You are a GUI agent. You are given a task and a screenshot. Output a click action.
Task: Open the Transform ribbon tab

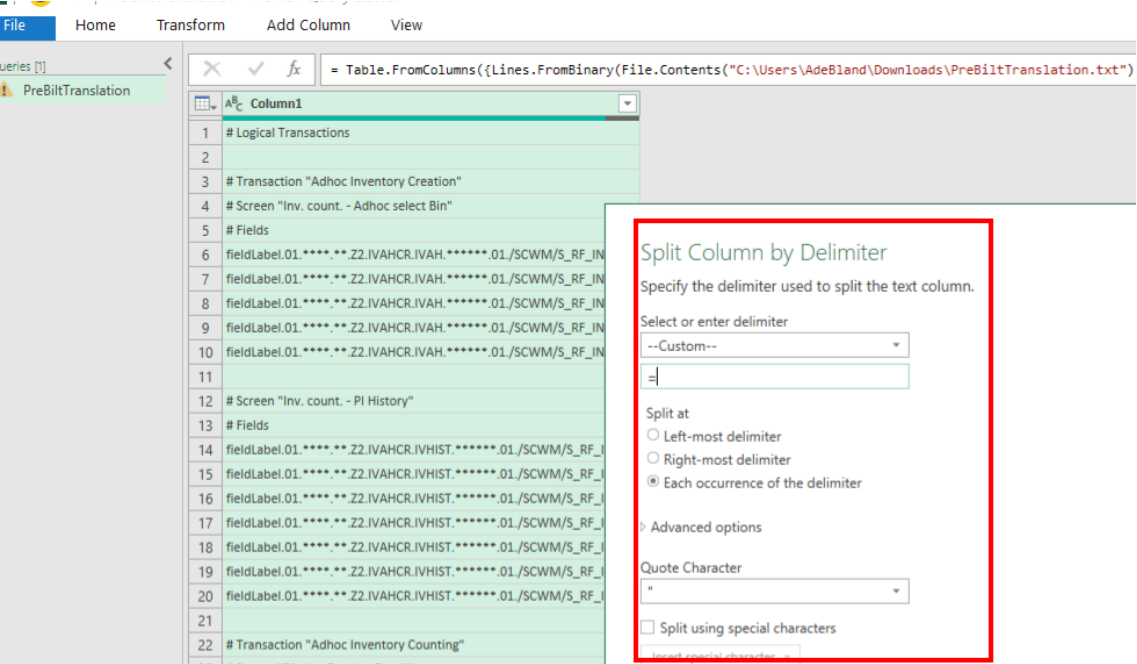click(190, 25)
